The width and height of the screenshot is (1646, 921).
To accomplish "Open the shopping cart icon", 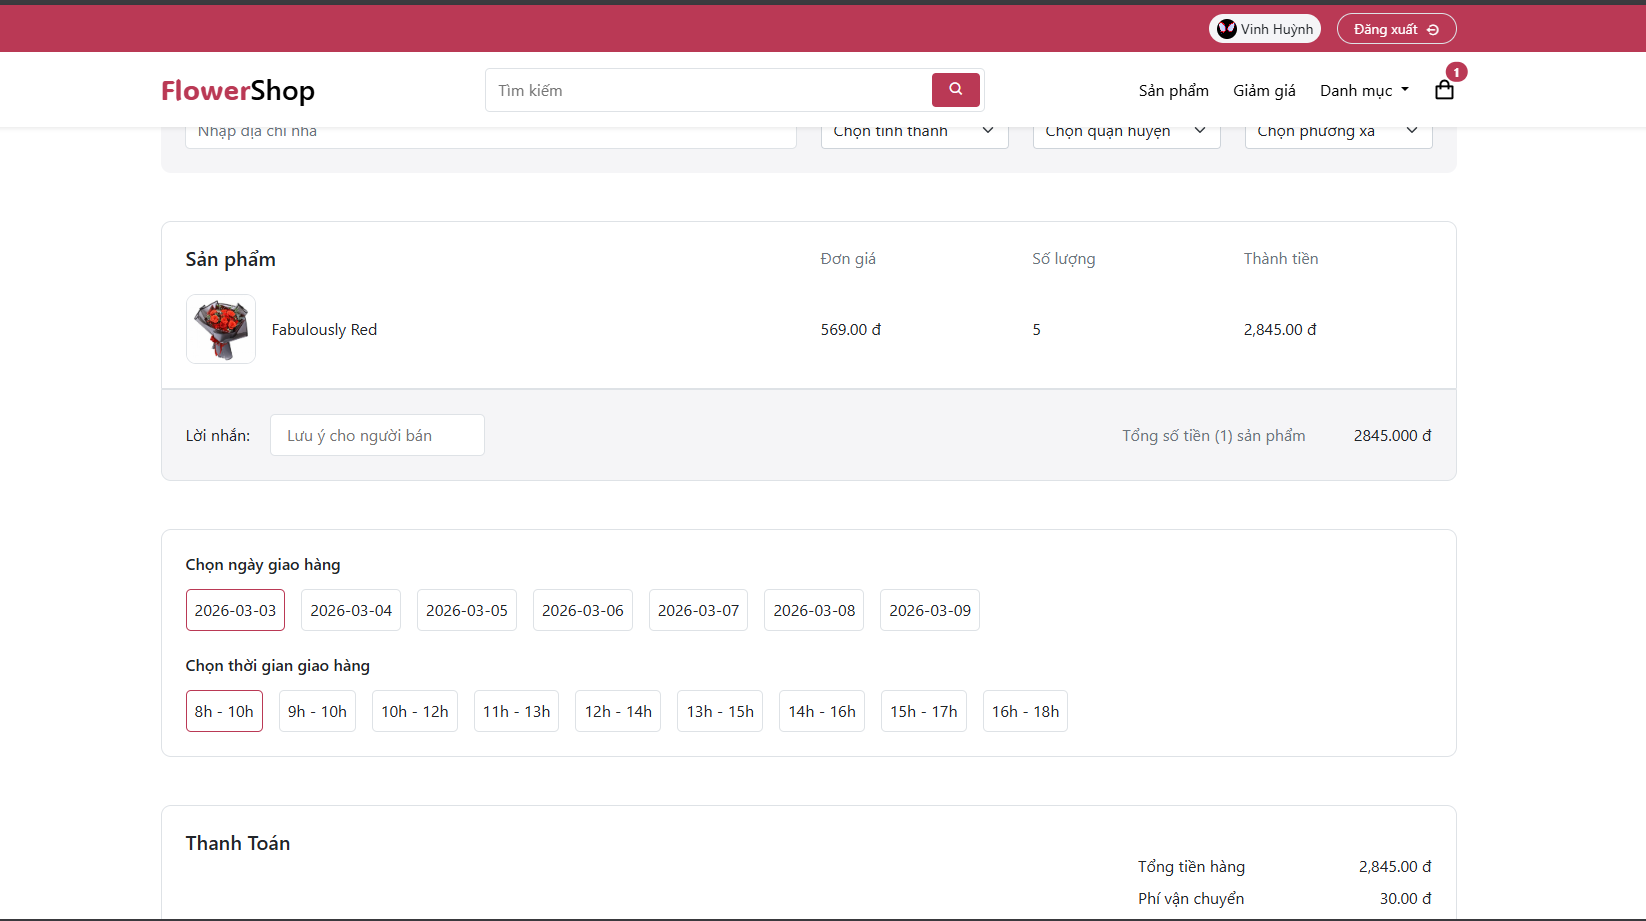I will 1444,90.
